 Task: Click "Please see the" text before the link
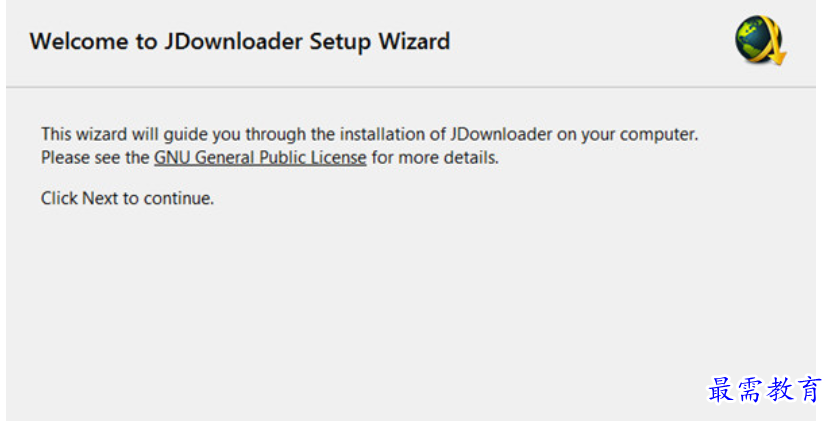coord(95,158)
